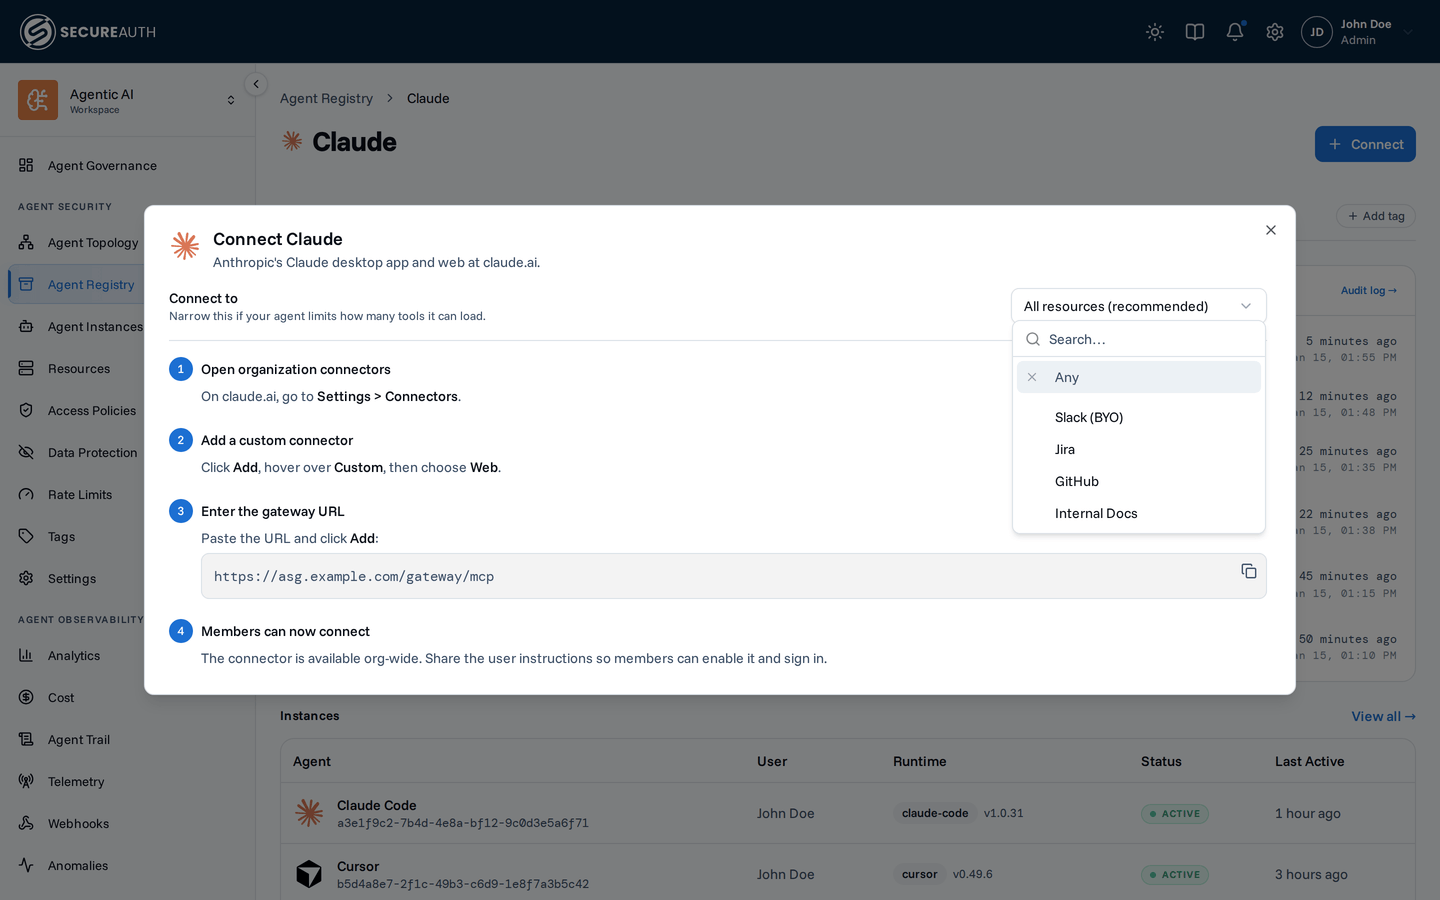Open the Cursor instance row
Image resolution: width=1440 pixels, height=900 pixels.
pyautogui.click(x=848, y=873)
